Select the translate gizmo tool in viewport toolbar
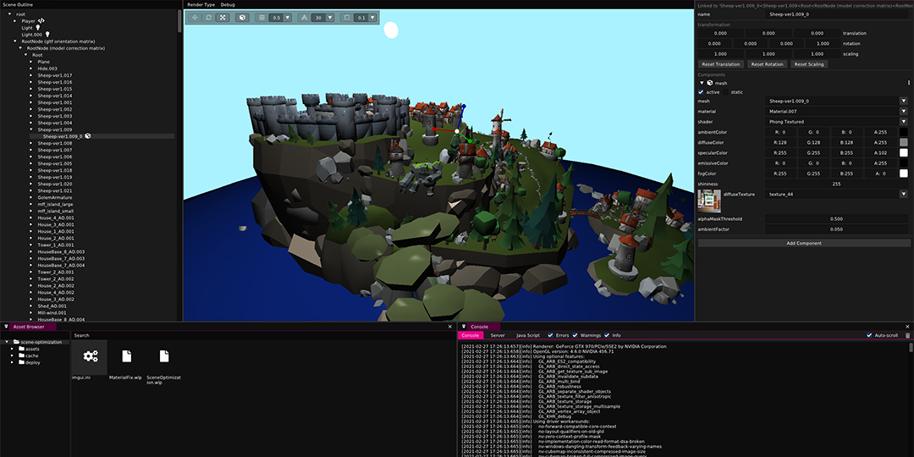 [195, 18]
